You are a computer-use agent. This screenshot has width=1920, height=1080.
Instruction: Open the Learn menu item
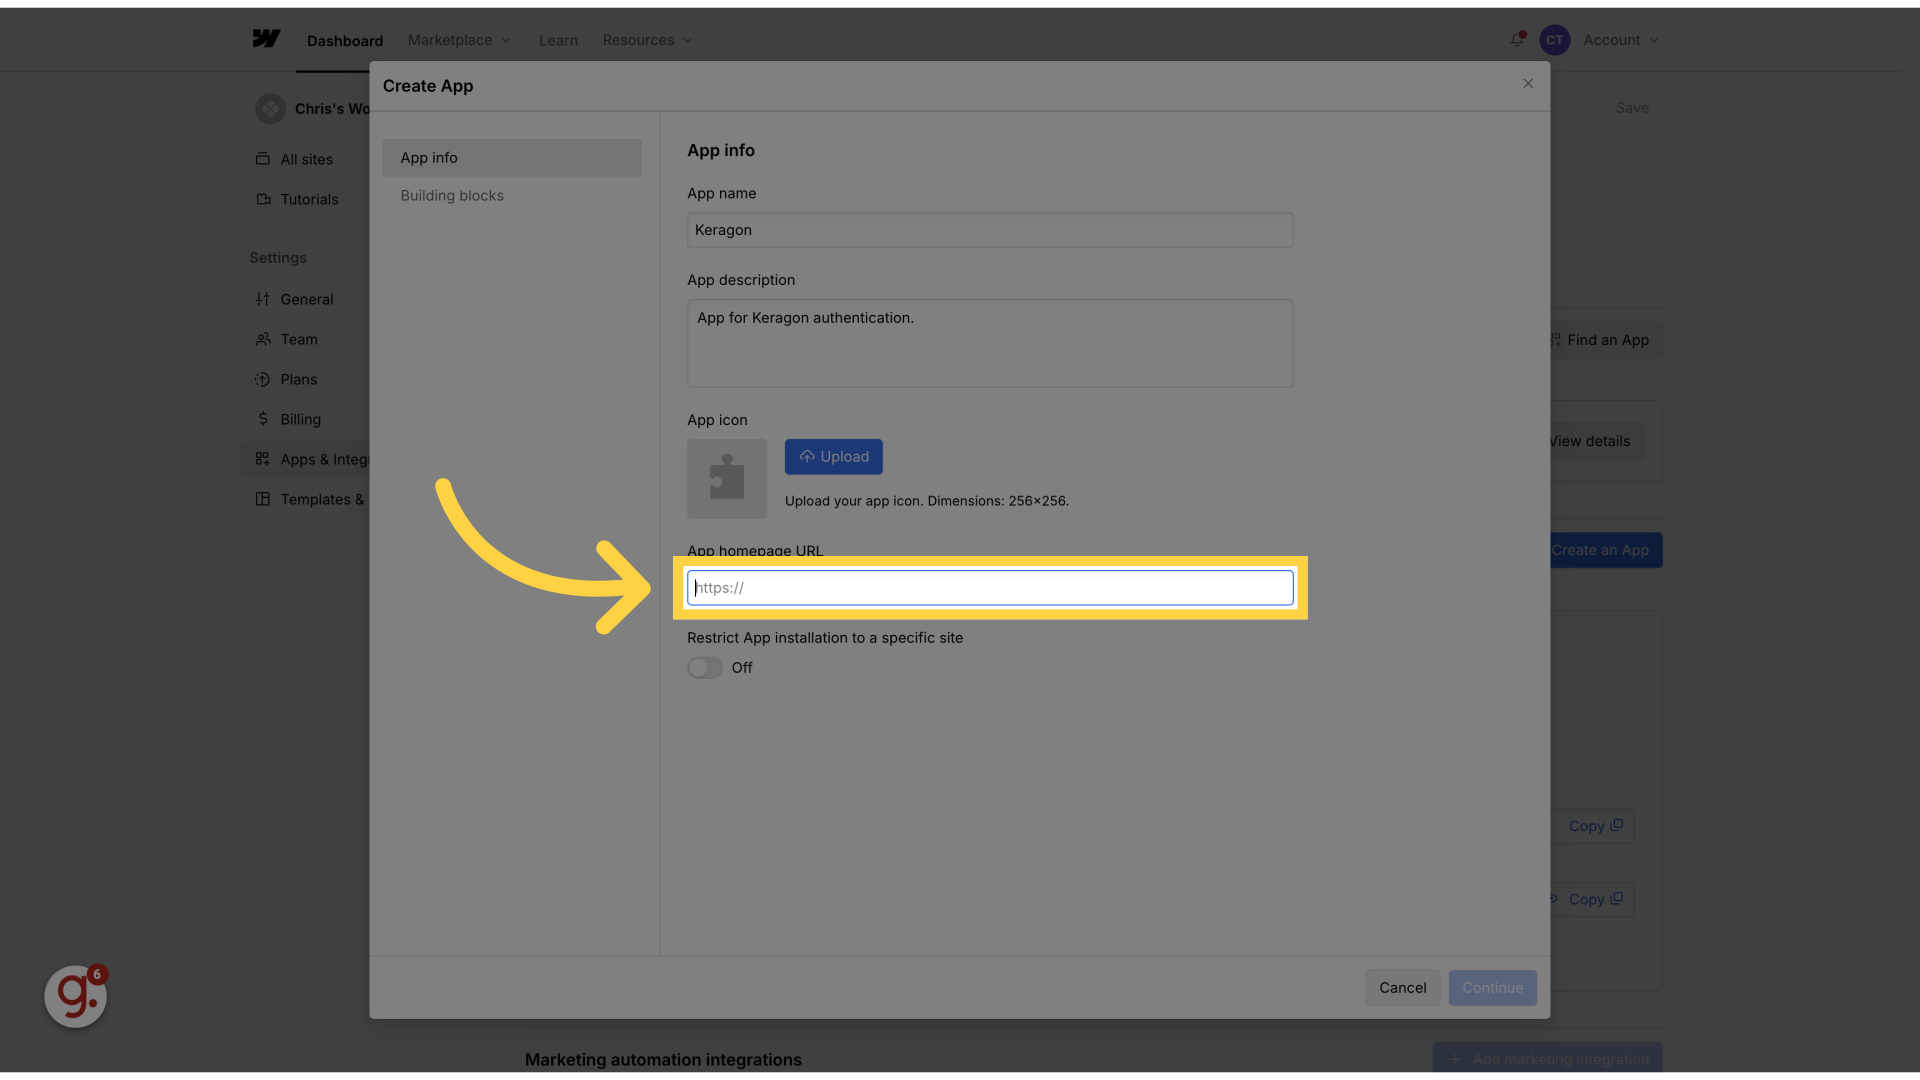point(558,40)
